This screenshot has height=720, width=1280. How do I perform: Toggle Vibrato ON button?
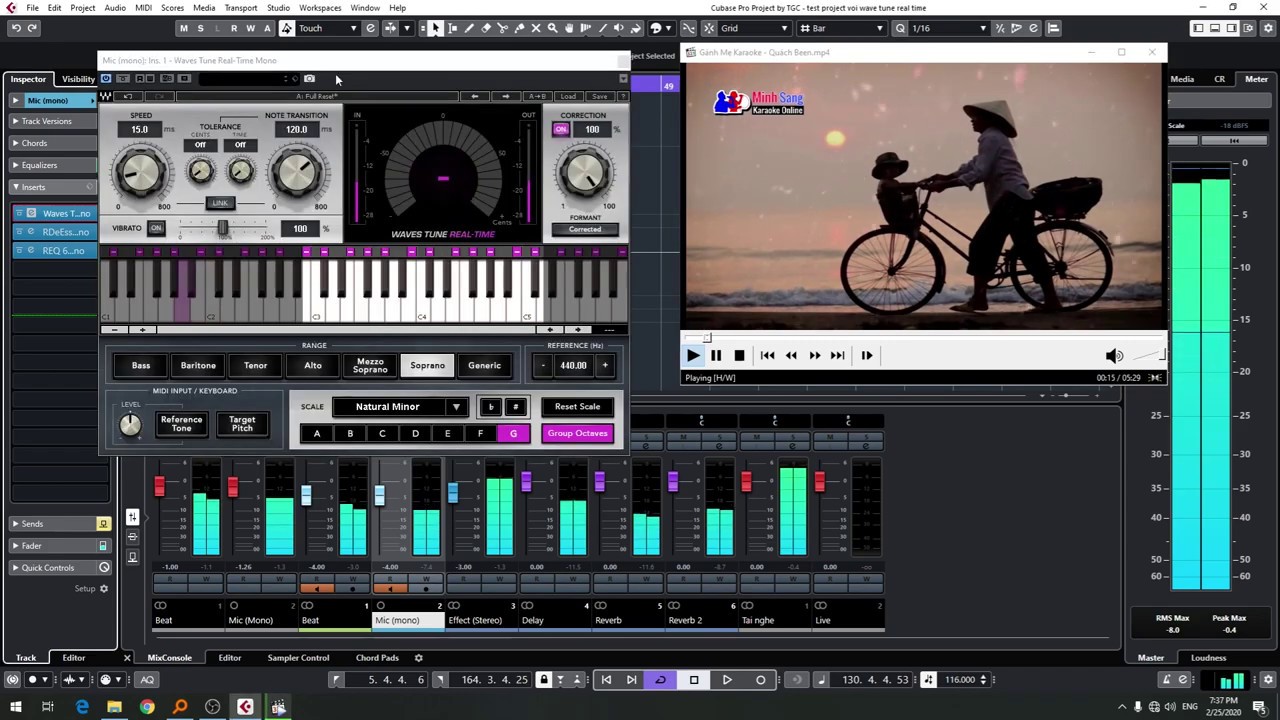pyautogui.click(x=156, y=228)
